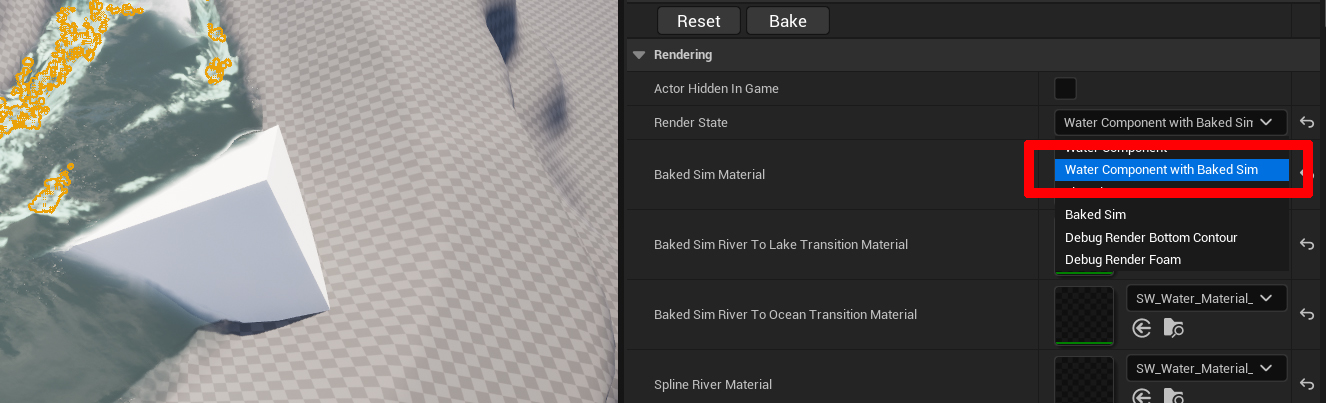The height and width of the screenshot is (403, 1326).
Task: Open River To Ocean material asset dropdown
Action: click(1205, 298)
